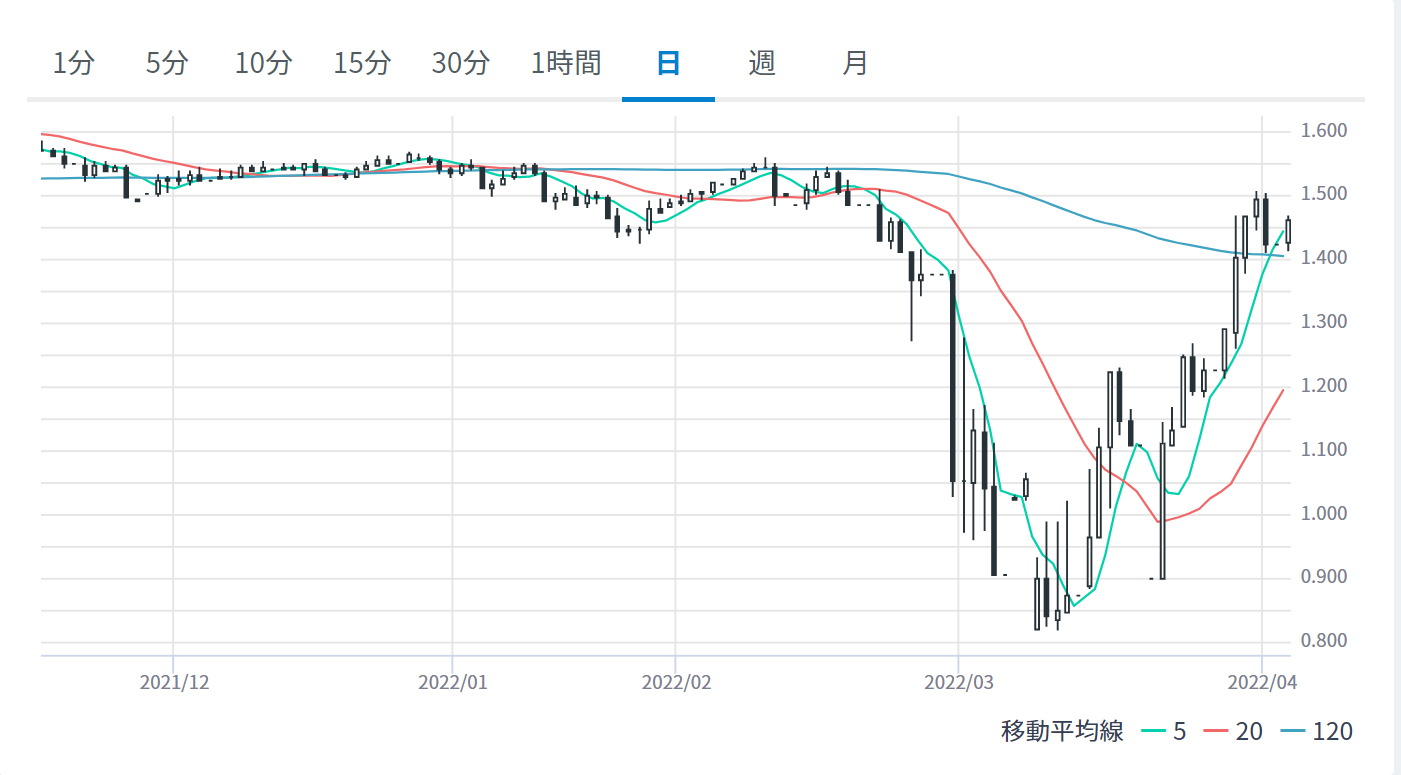Click the 0.900 price axis label
This screenshot has width=1401, height=775.
pos(1325,578)
